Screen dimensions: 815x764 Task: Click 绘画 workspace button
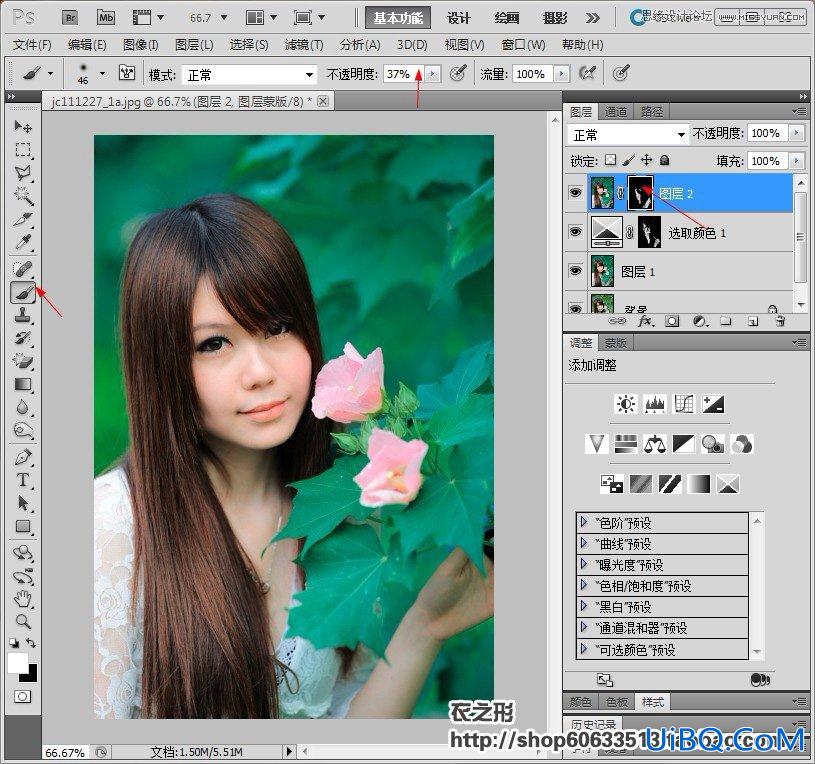click(506, 18)
